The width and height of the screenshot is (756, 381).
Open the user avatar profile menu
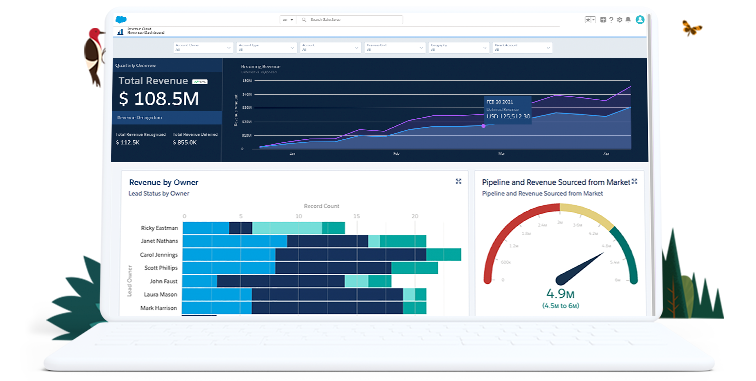640,20
